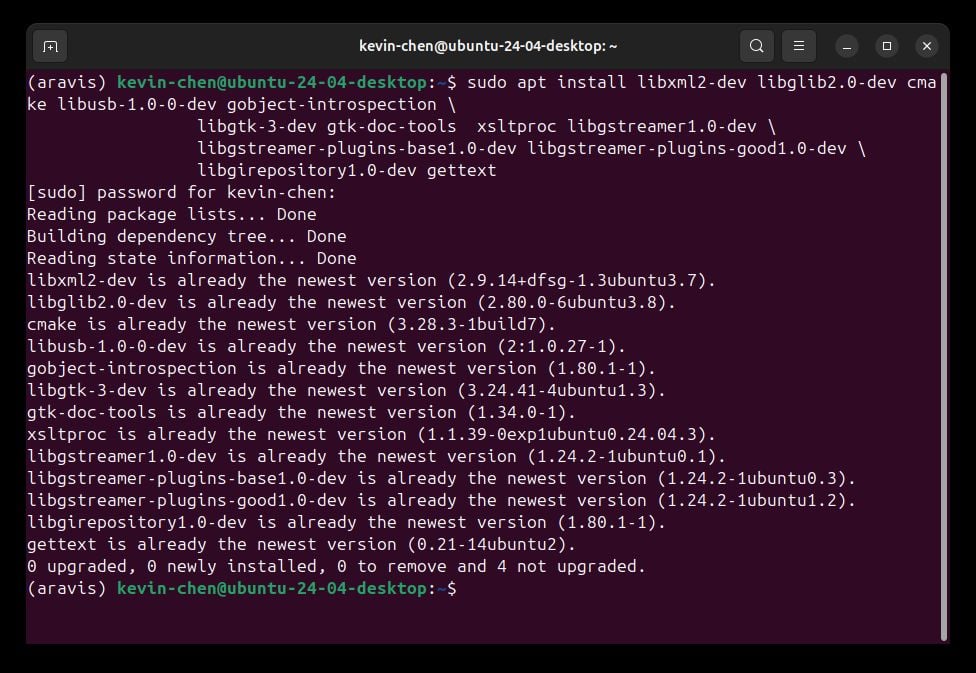Click the command line containing 'libgstreamer-plugins-base1.0-dev libgstreamer-plugins-good1.0-dev'
Viewport: 976px width, 673px height.
pyautogui.click(x=531, y=148)
